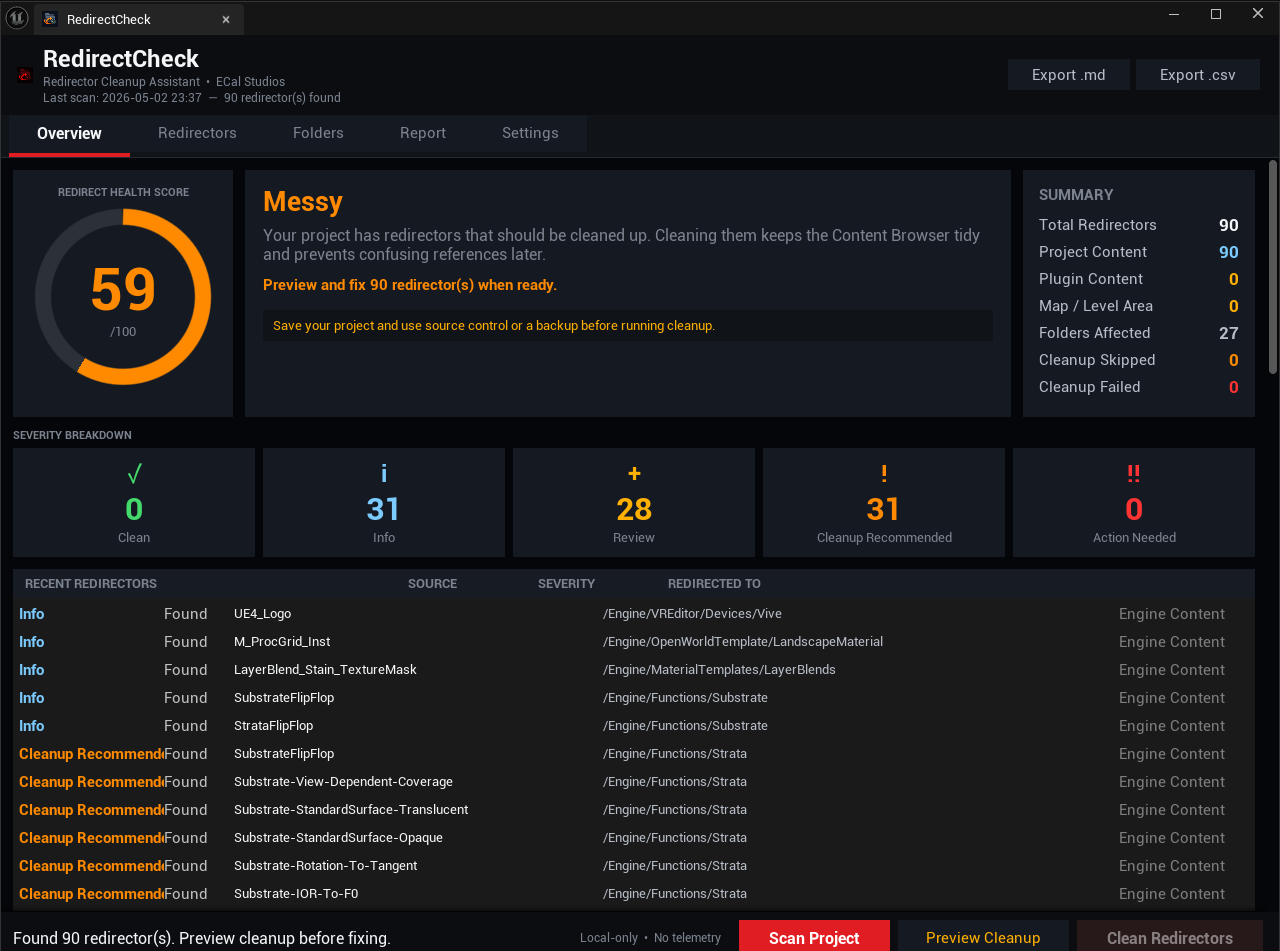This screenshot has height=951, width=1280.
Task: Click the 'Found 90 redirector(s)' status message
Action: click(201, 938)
